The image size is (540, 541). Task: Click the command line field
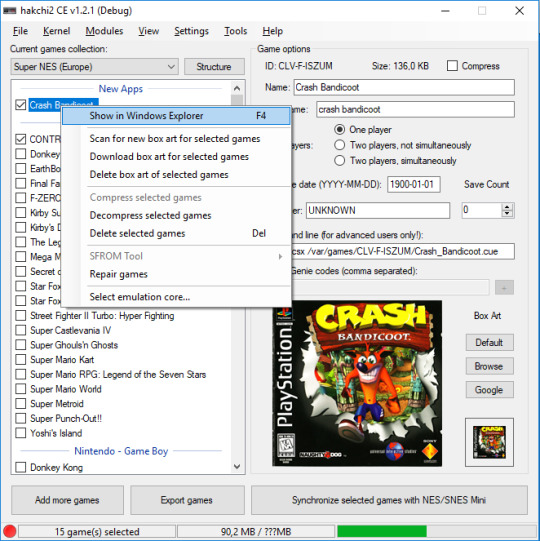click(x=402, y=251)
